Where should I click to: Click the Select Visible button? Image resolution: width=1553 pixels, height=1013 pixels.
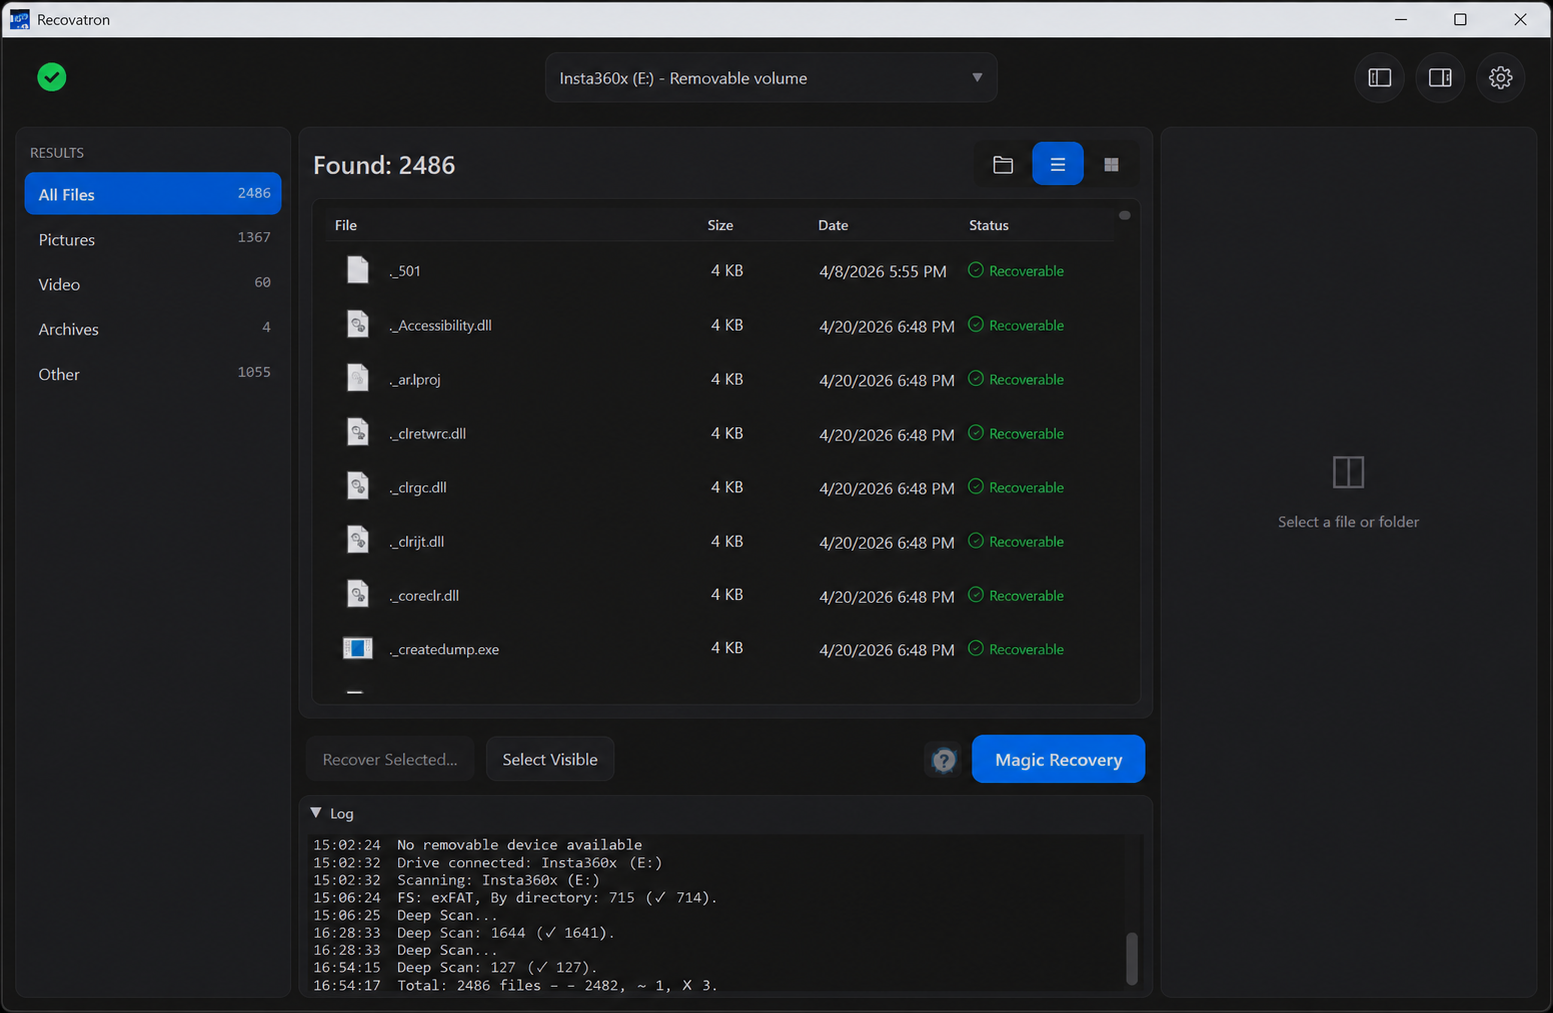click(x=550, y=760)
